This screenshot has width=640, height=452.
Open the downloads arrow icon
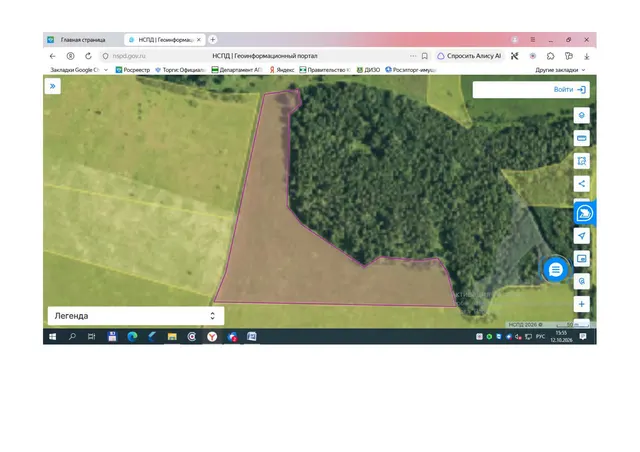click(587, 56)
